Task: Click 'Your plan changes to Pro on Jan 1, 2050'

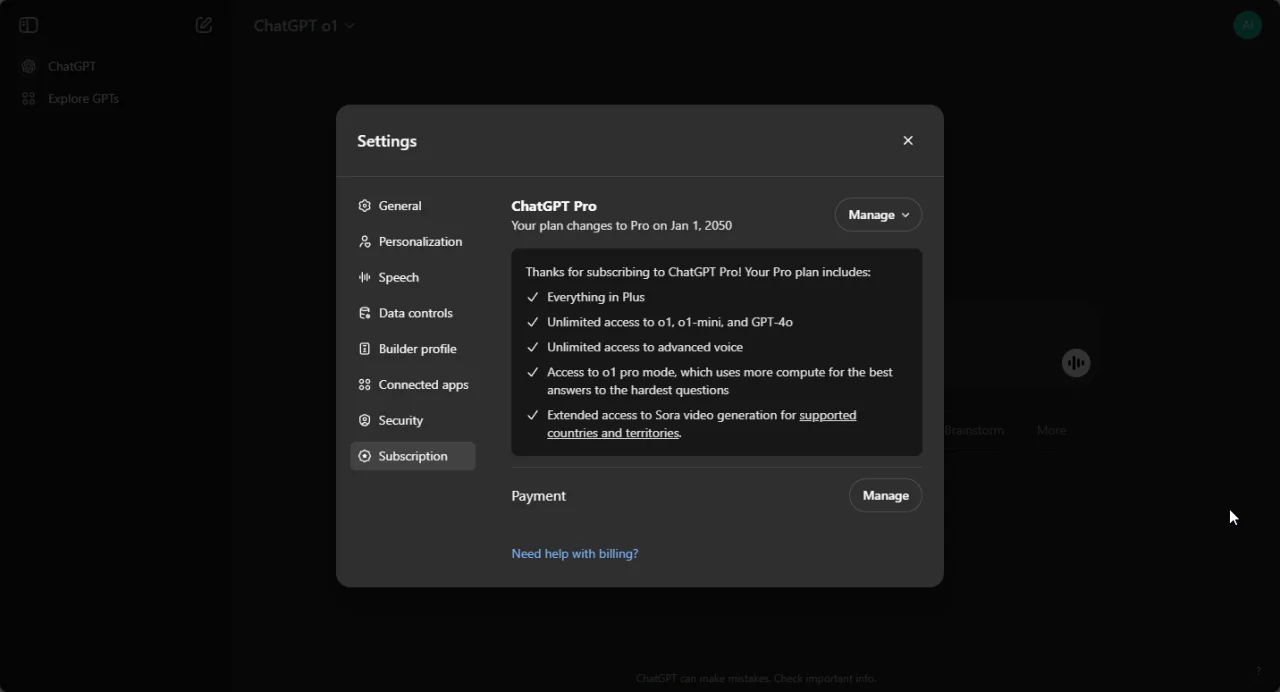Action: [x=621, y=226]
